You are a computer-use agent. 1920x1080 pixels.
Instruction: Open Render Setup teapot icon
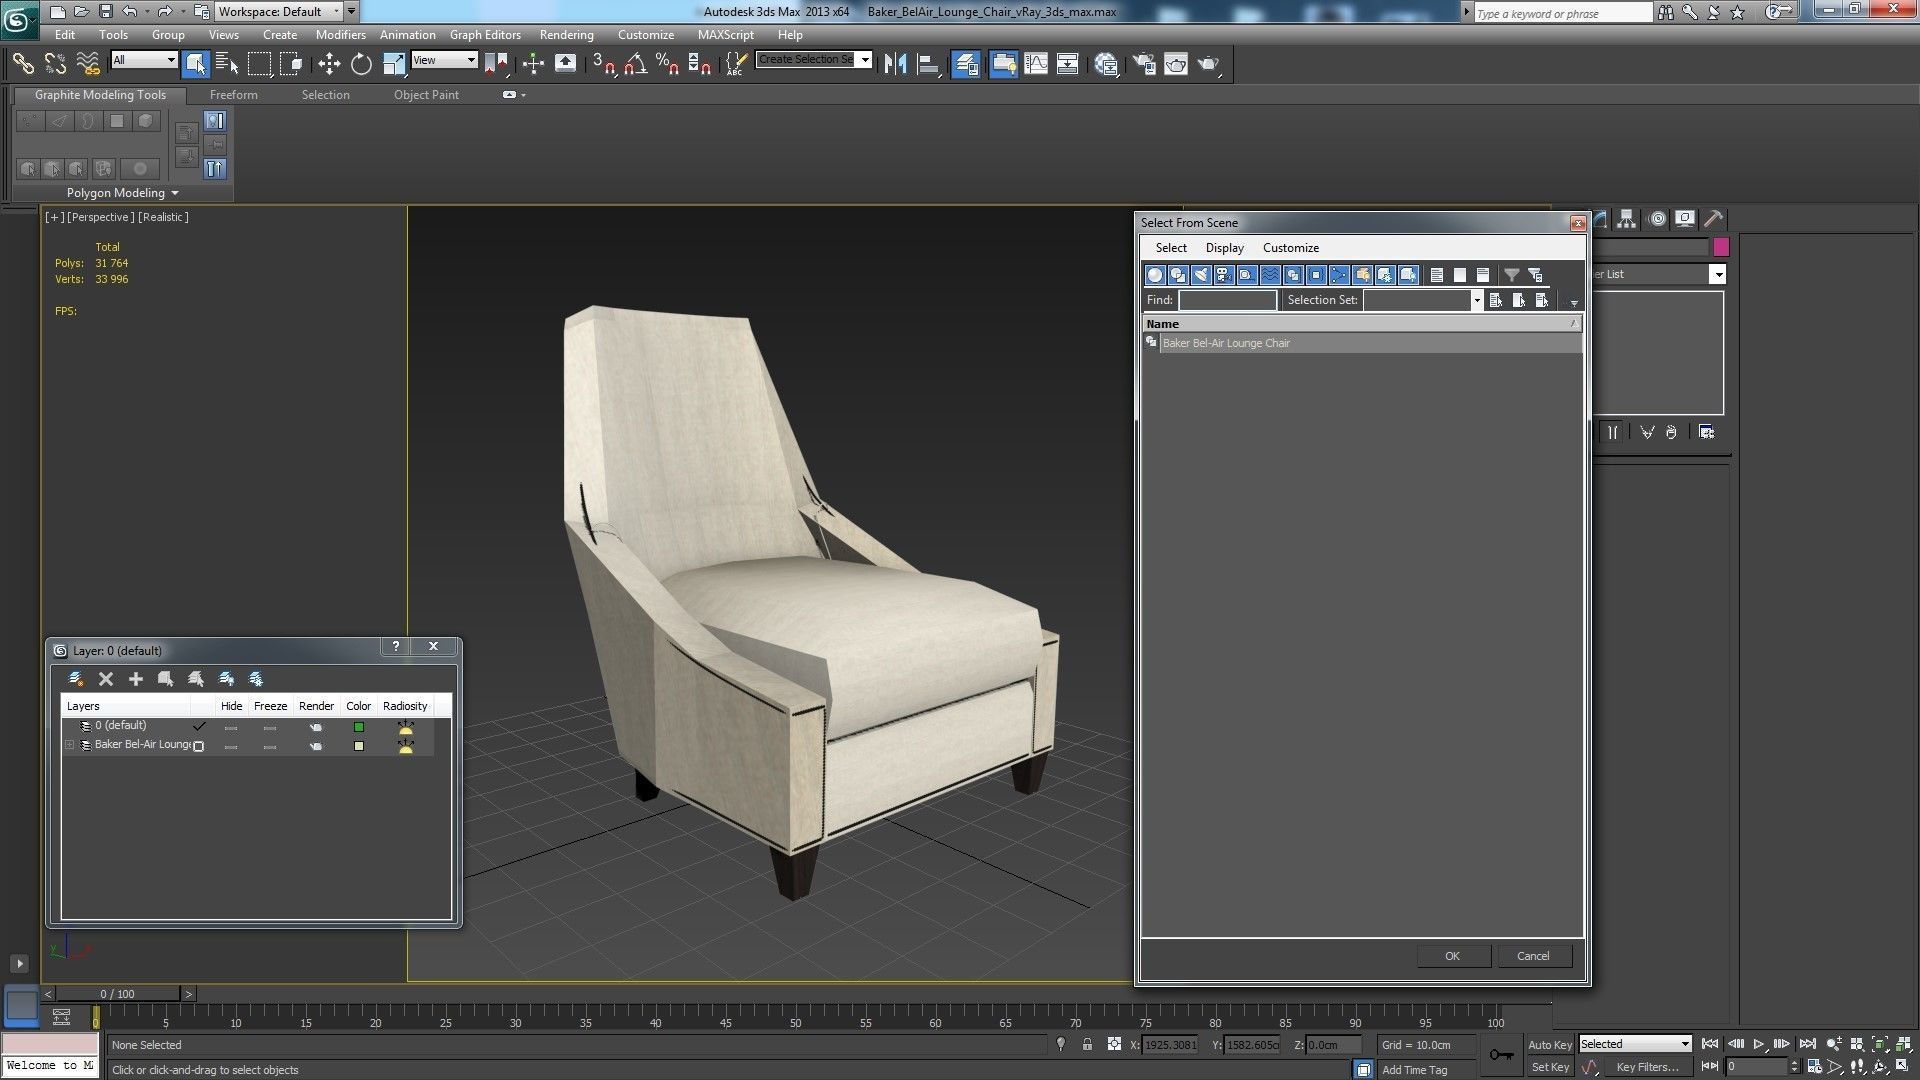pyautogui.click(x=1143, y=64)
